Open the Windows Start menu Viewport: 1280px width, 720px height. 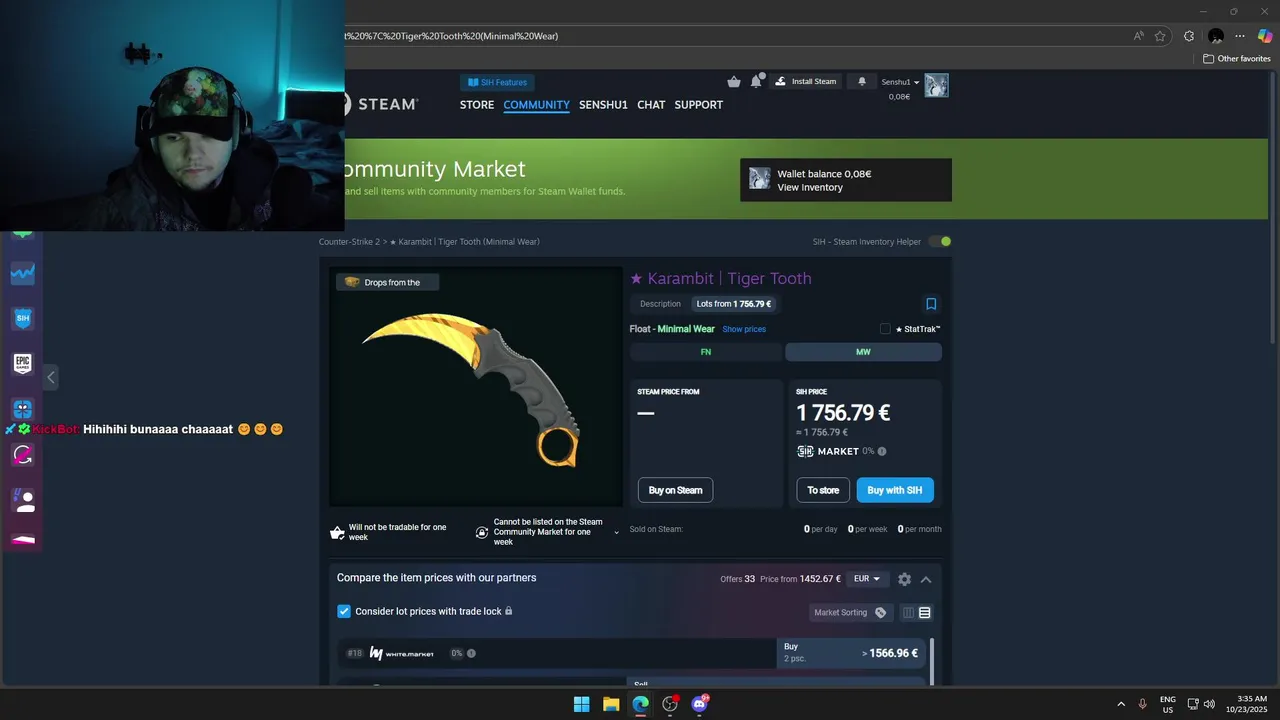click(581, 704)
